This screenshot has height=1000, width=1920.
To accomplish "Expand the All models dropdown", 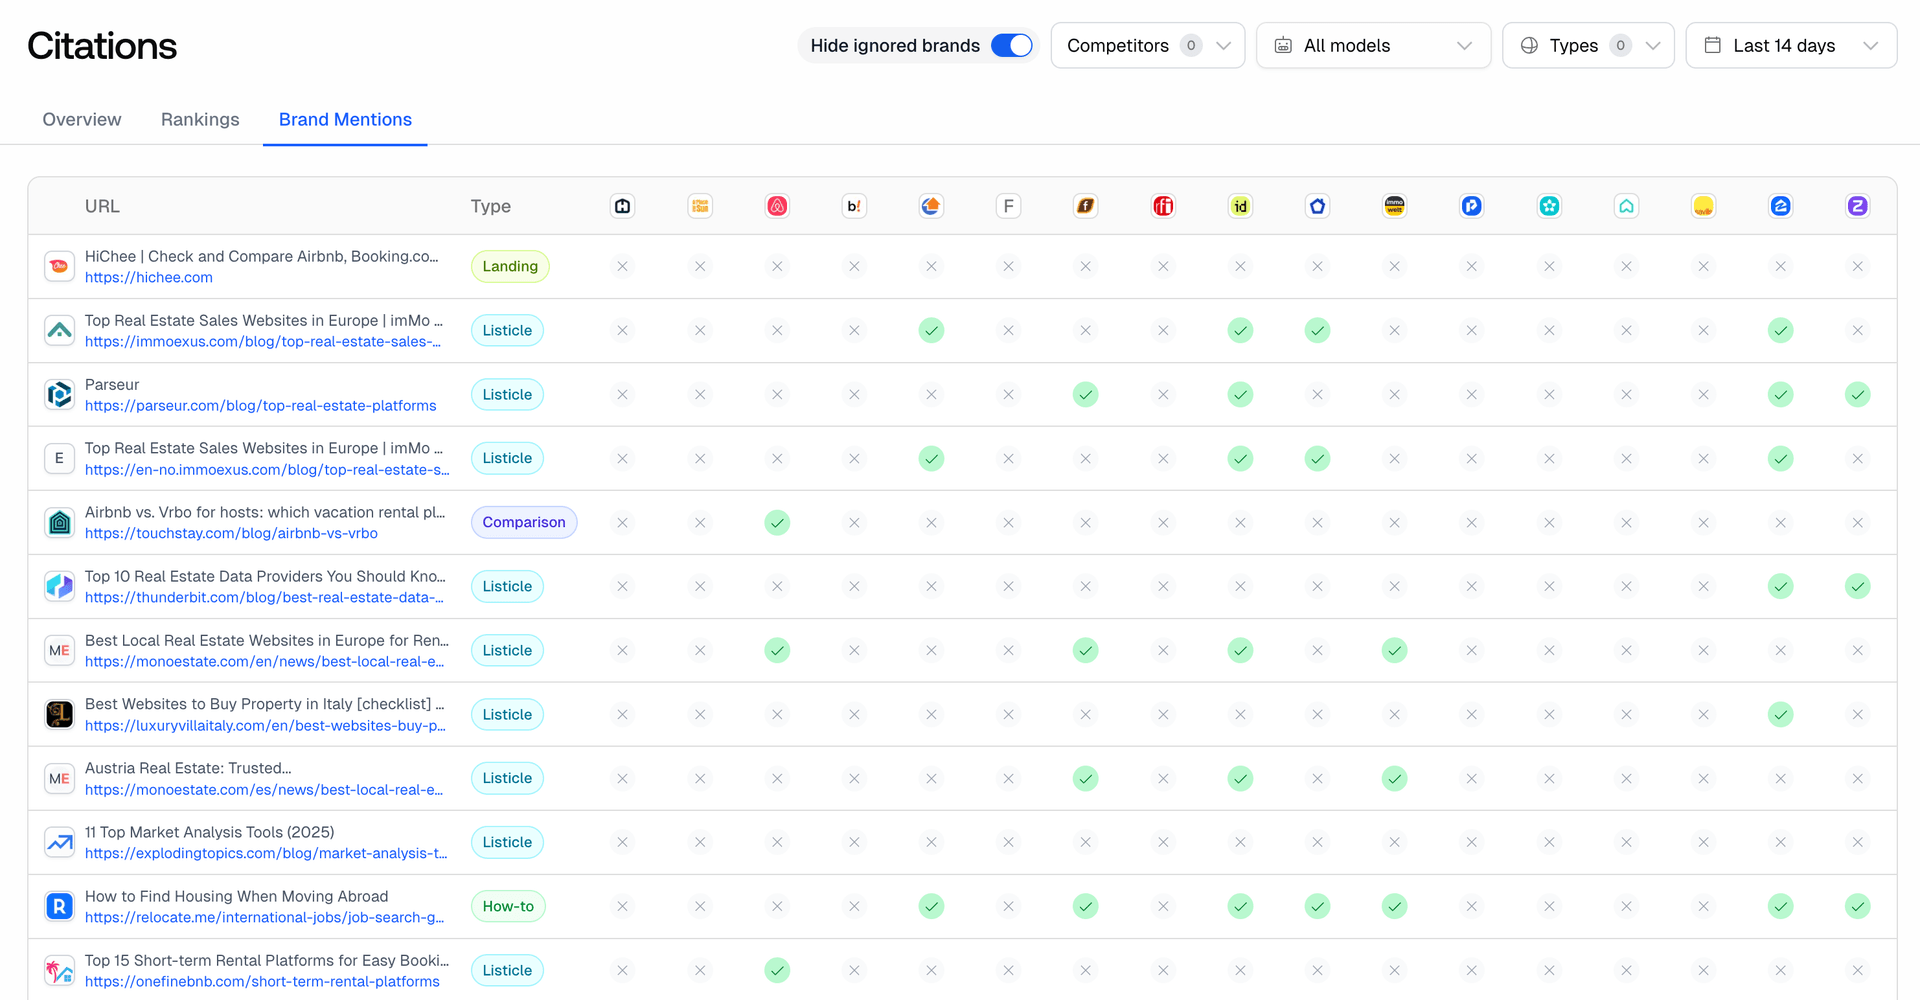I will 1373,45.
